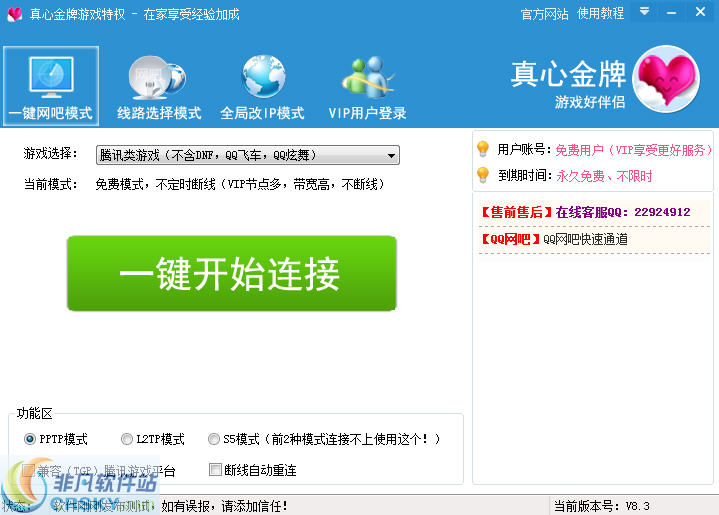Screen dimensions: 719x515
Task: Click 当前版本号 V8.3 status text
Action: coord(601,506)
